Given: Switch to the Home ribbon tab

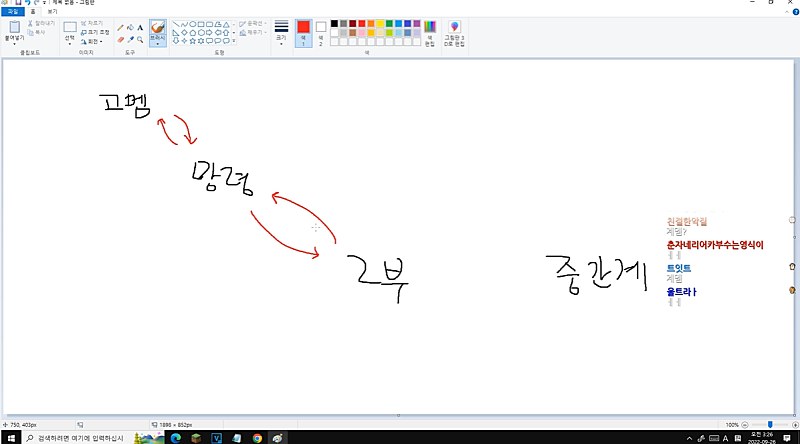Looking at the screenshot, I should (33, 12).
